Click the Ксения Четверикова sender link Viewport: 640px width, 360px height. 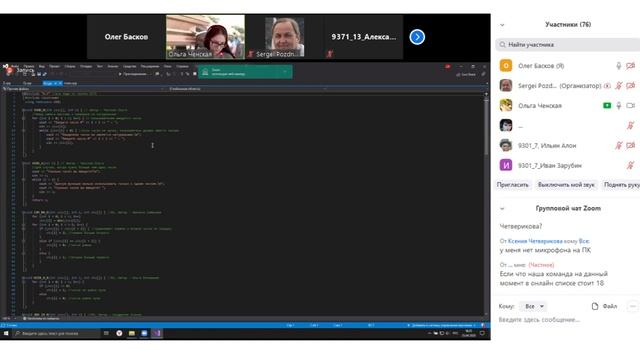click(535, 241)
